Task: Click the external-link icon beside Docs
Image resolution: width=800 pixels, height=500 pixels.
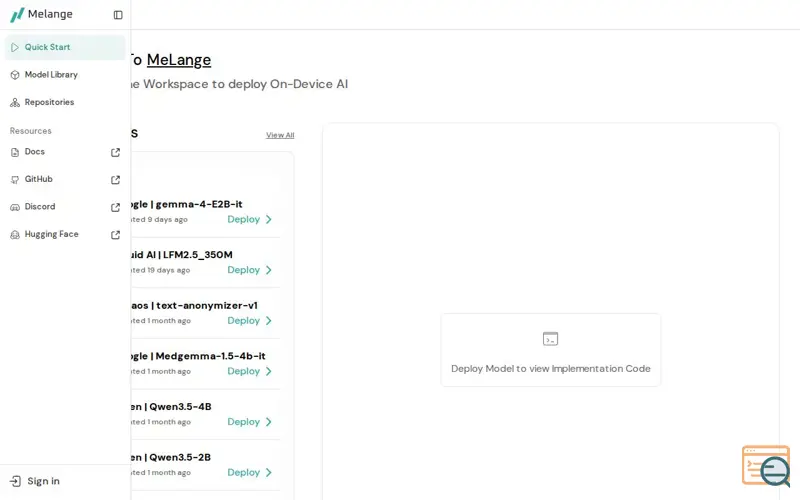Action: click(115, 152)
